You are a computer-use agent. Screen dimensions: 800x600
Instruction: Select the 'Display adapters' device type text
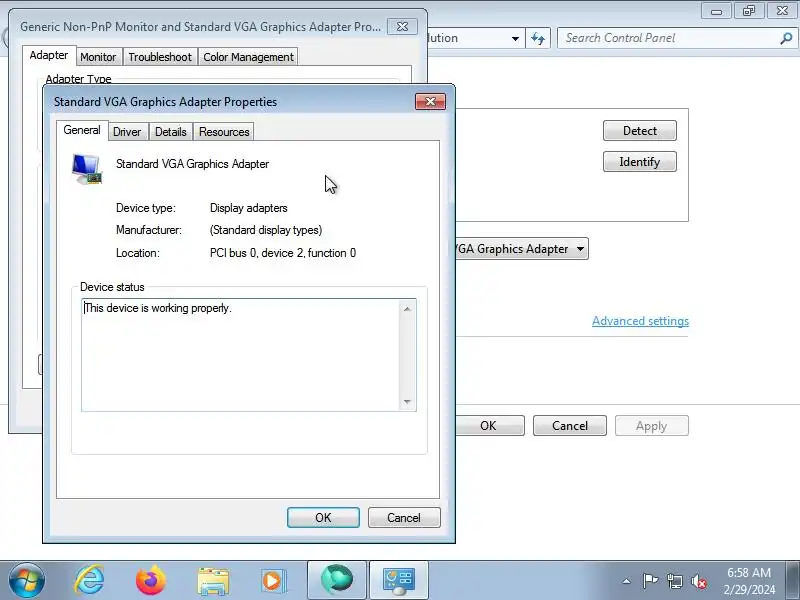pos(248,208)
